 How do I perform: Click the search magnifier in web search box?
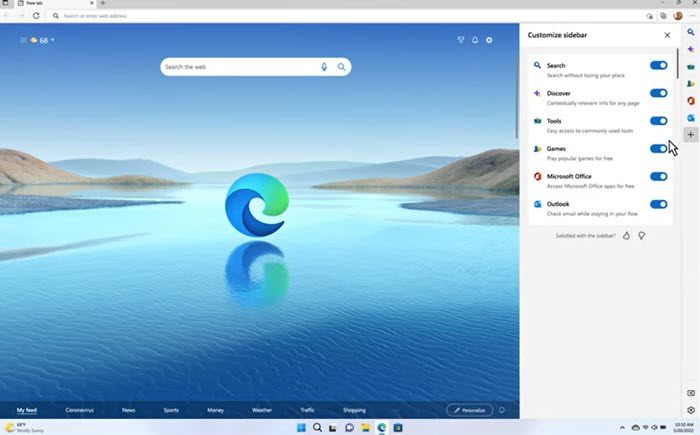[342, 67]
